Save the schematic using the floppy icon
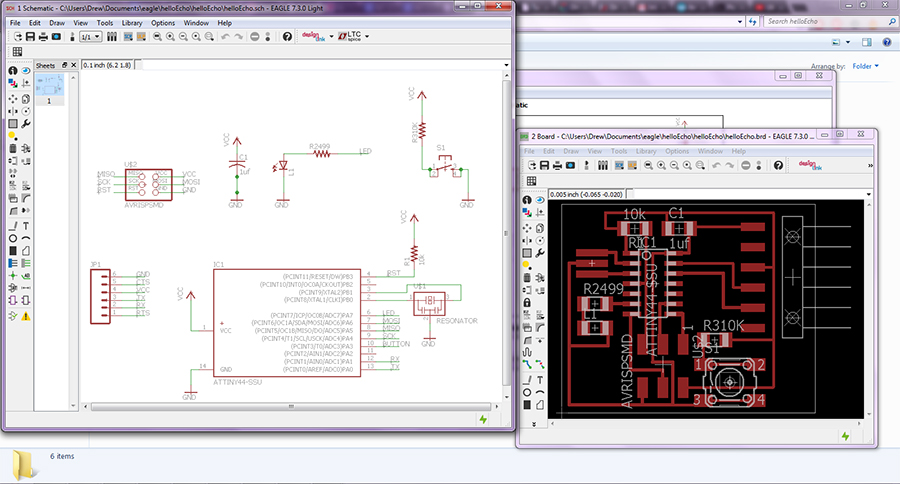 tap(30, 37)
